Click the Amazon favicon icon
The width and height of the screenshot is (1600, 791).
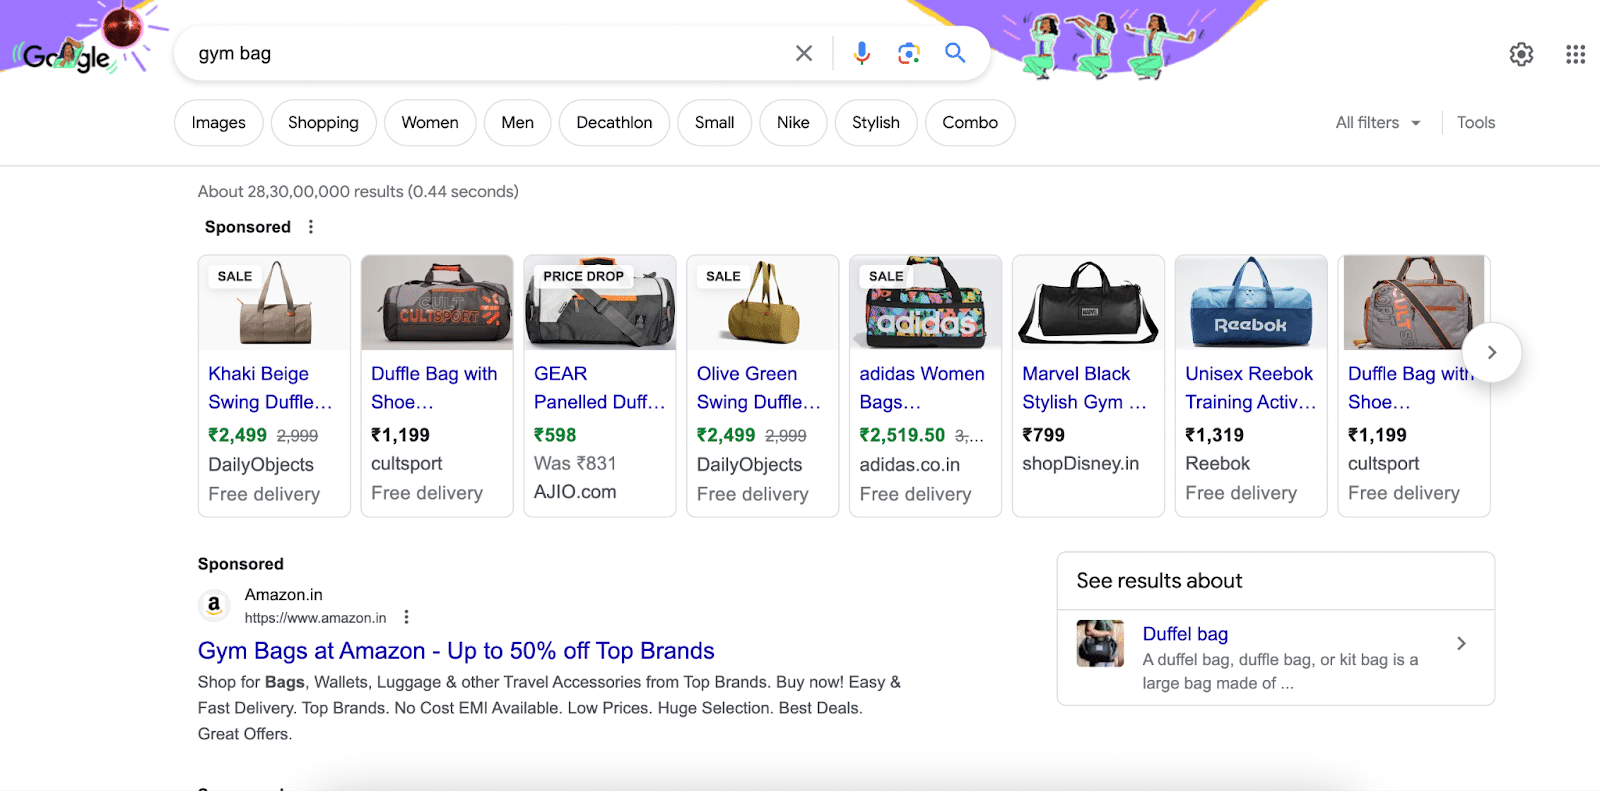[x=213, y=605]
